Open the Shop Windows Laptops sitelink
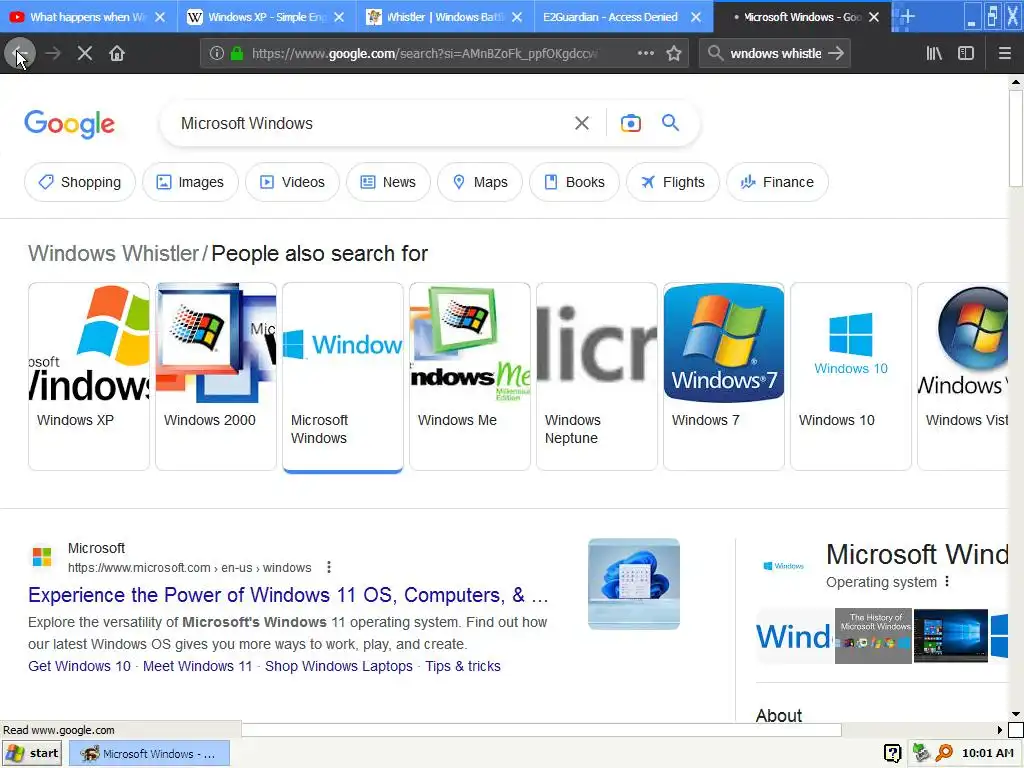This screenshot has height=768, width=1024. [x=338, y=666]
